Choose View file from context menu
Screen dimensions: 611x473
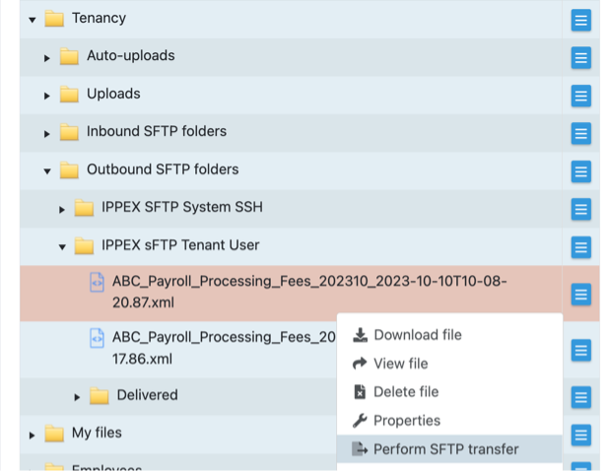click(x=400, y=363)
